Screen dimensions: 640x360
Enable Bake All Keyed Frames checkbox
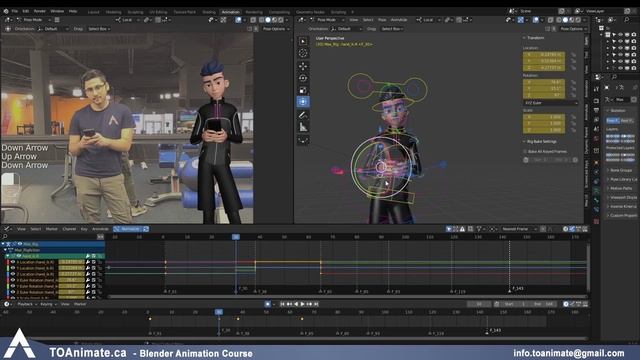(x=525, y=151)
